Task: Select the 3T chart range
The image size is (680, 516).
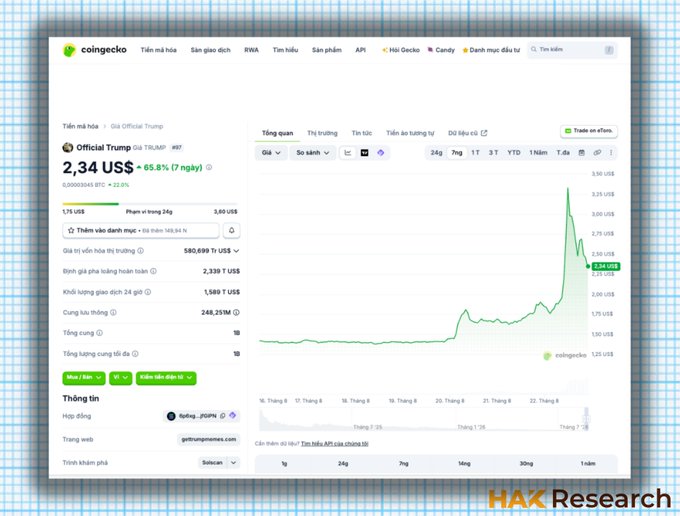Action: (x=494, y=153)
